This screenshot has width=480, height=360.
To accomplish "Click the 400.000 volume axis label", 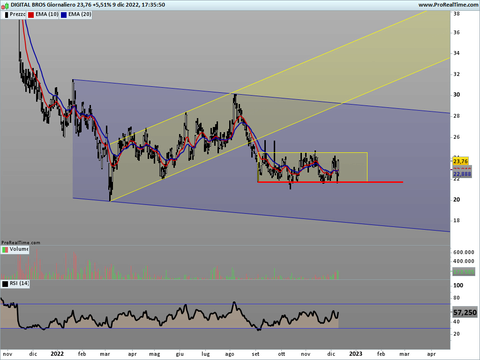I will [x=463, y=261].
